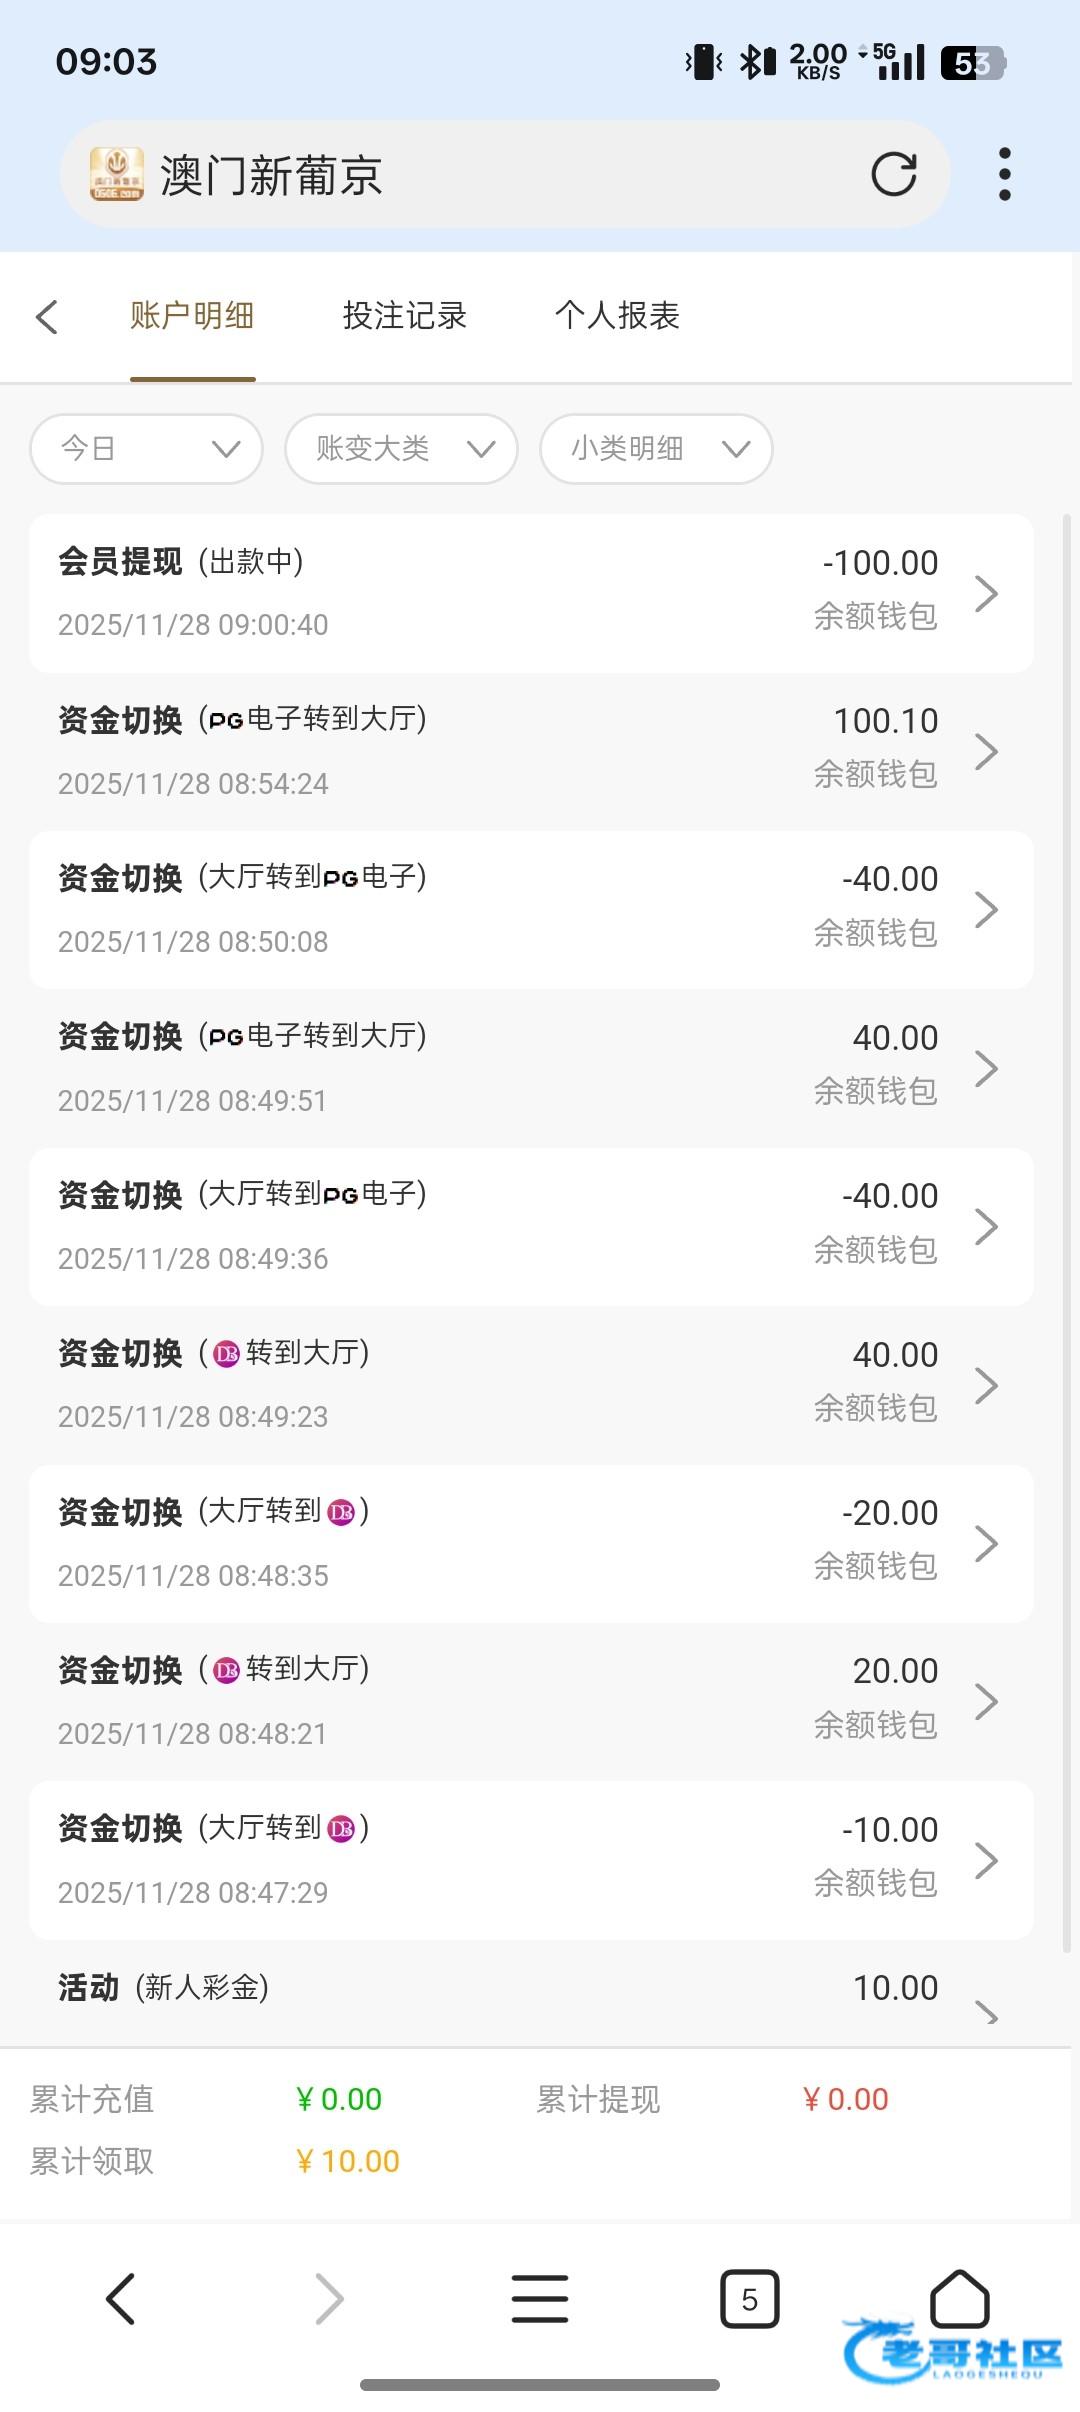The width and height of the screenshot is (1080, 2412).
Task: Switch to the 投注记录 tab
Action: coord(404,316)
